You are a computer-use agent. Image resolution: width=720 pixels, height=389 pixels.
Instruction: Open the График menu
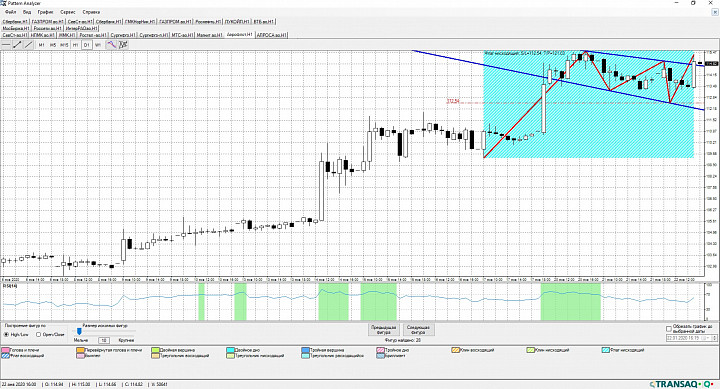45,12
